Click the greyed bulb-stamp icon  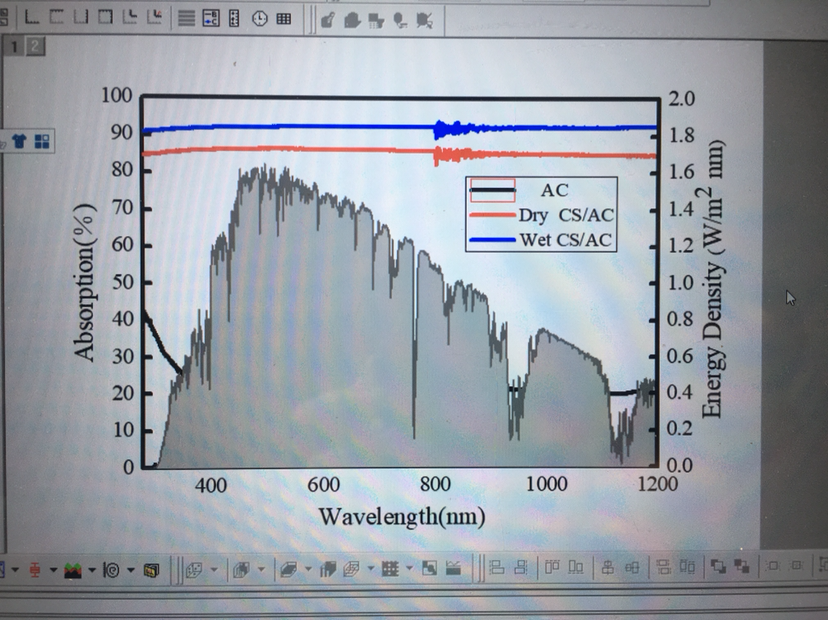pos(400,21)
